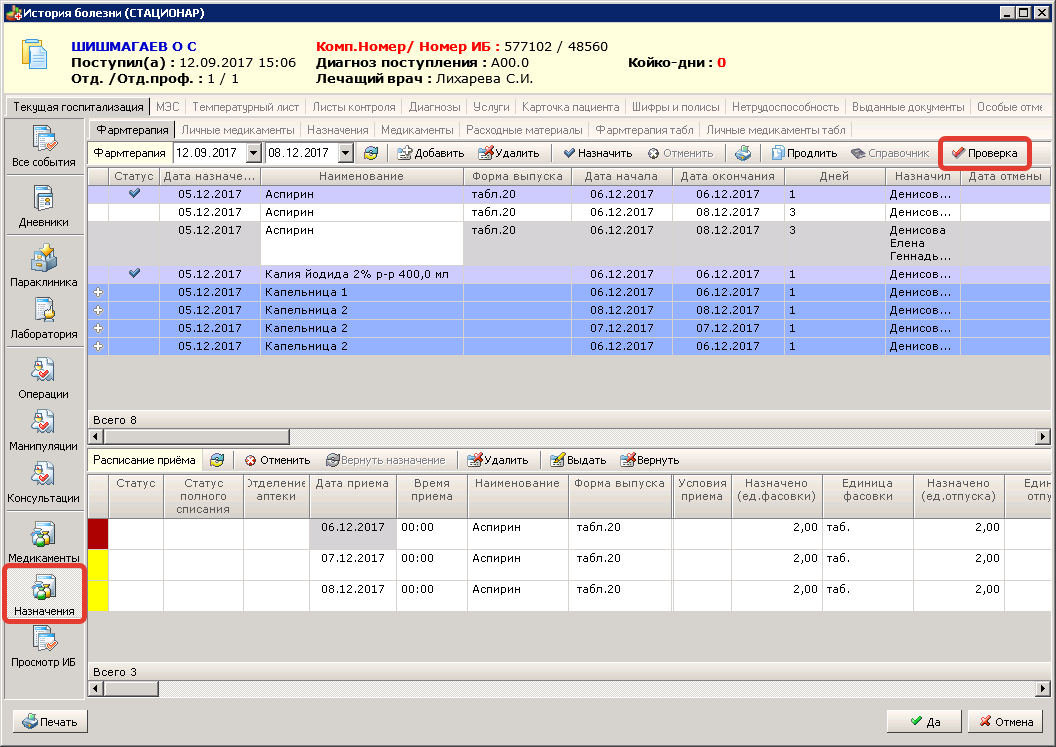Viewport: 1056px width, 747px height.
Task: Open the Нетрудоспособность tab
Action: 785,107
